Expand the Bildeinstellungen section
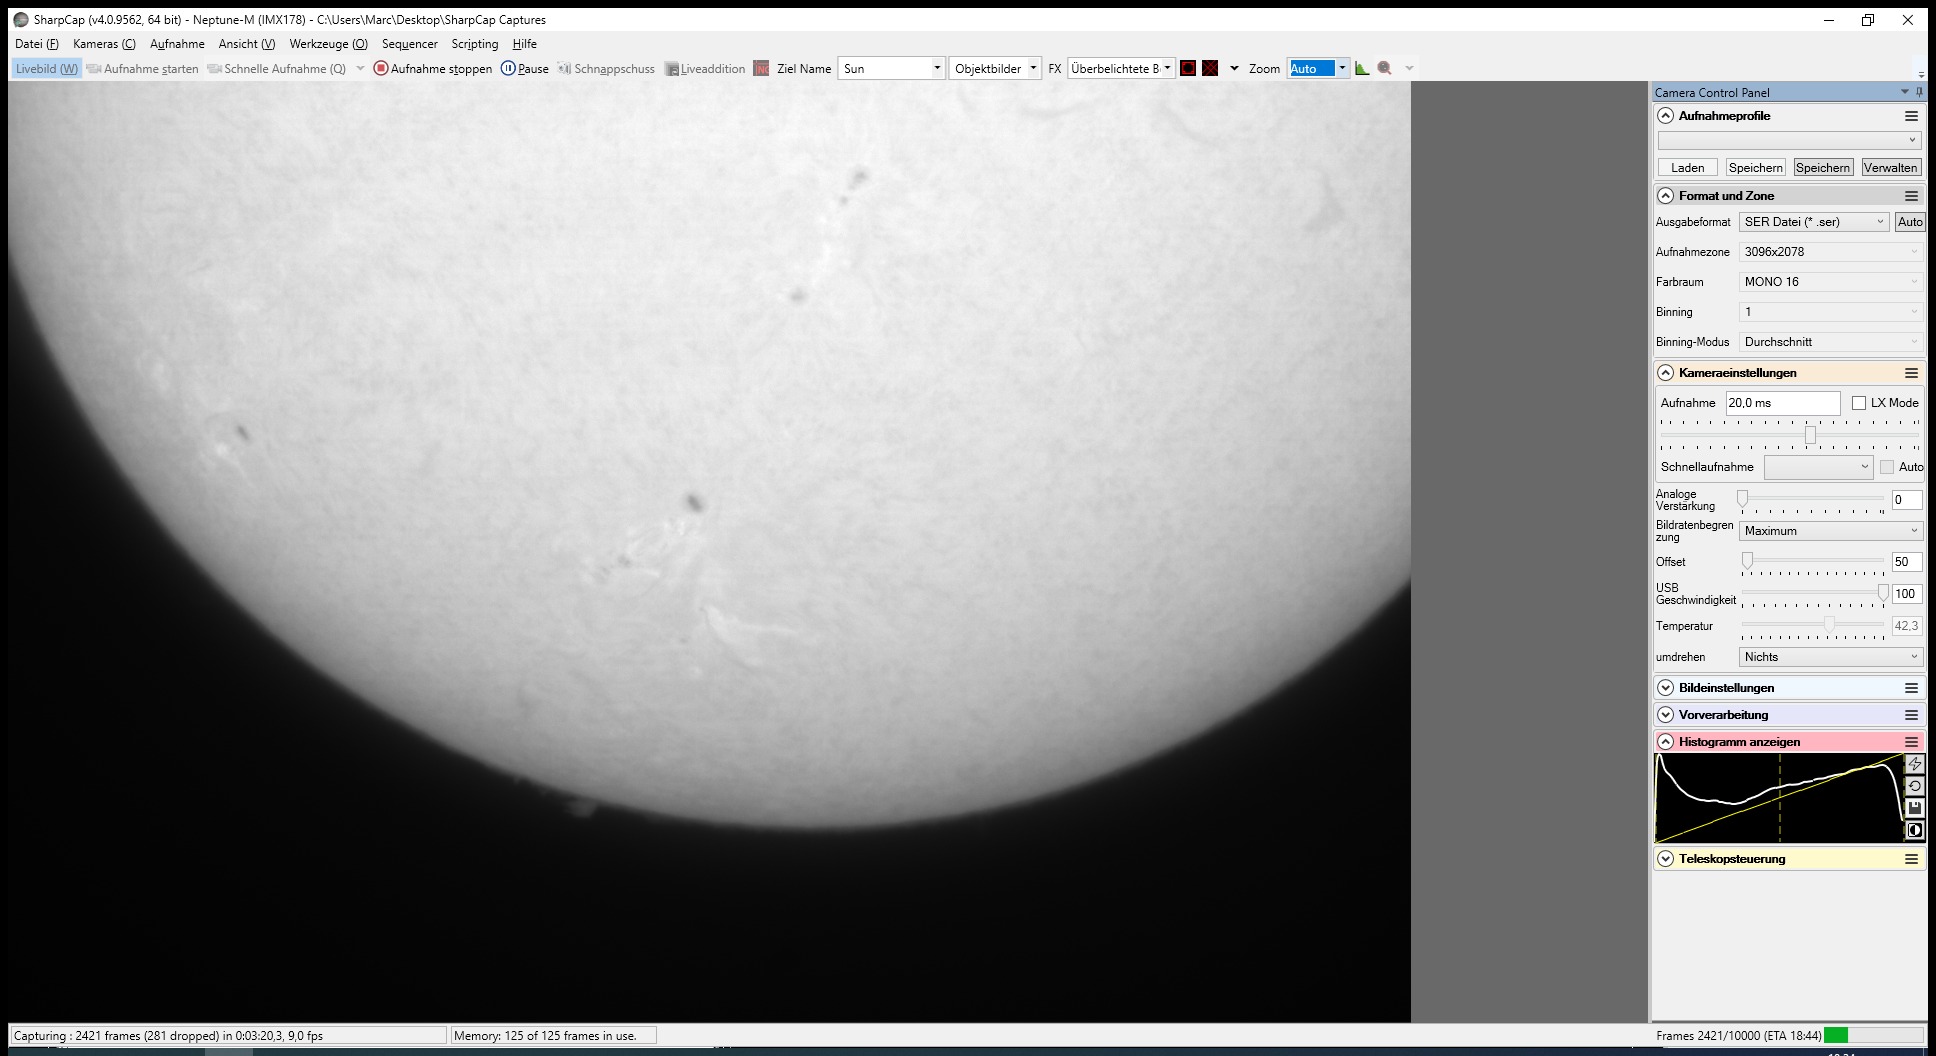This screenshot has width=1936, height=1056. 1665,688
